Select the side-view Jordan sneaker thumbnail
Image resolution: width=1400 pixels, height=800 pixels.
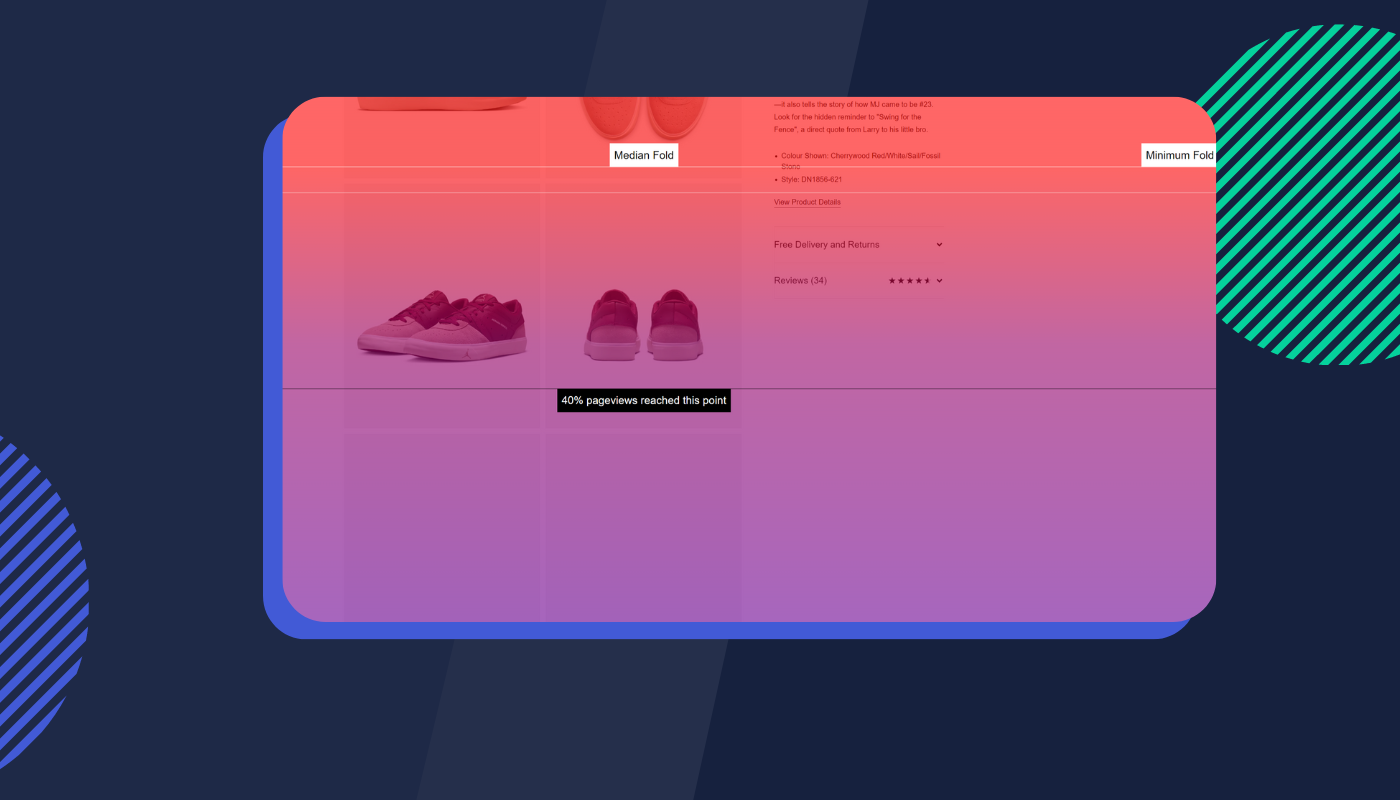442,320
